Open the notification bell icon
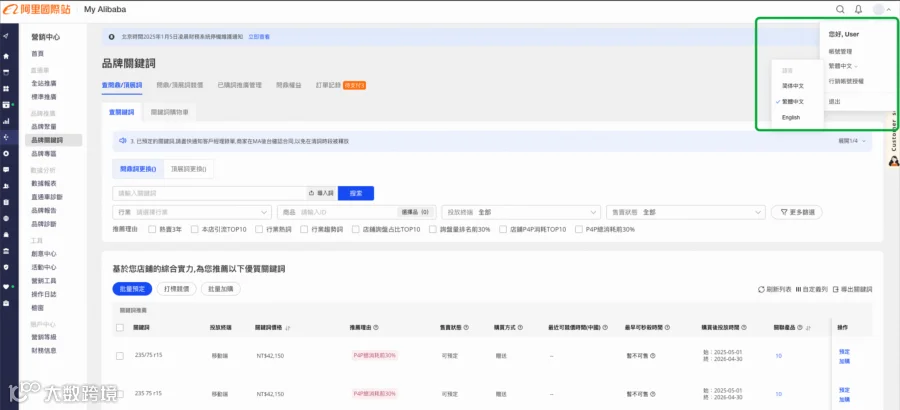 click(x=858, y=9)
